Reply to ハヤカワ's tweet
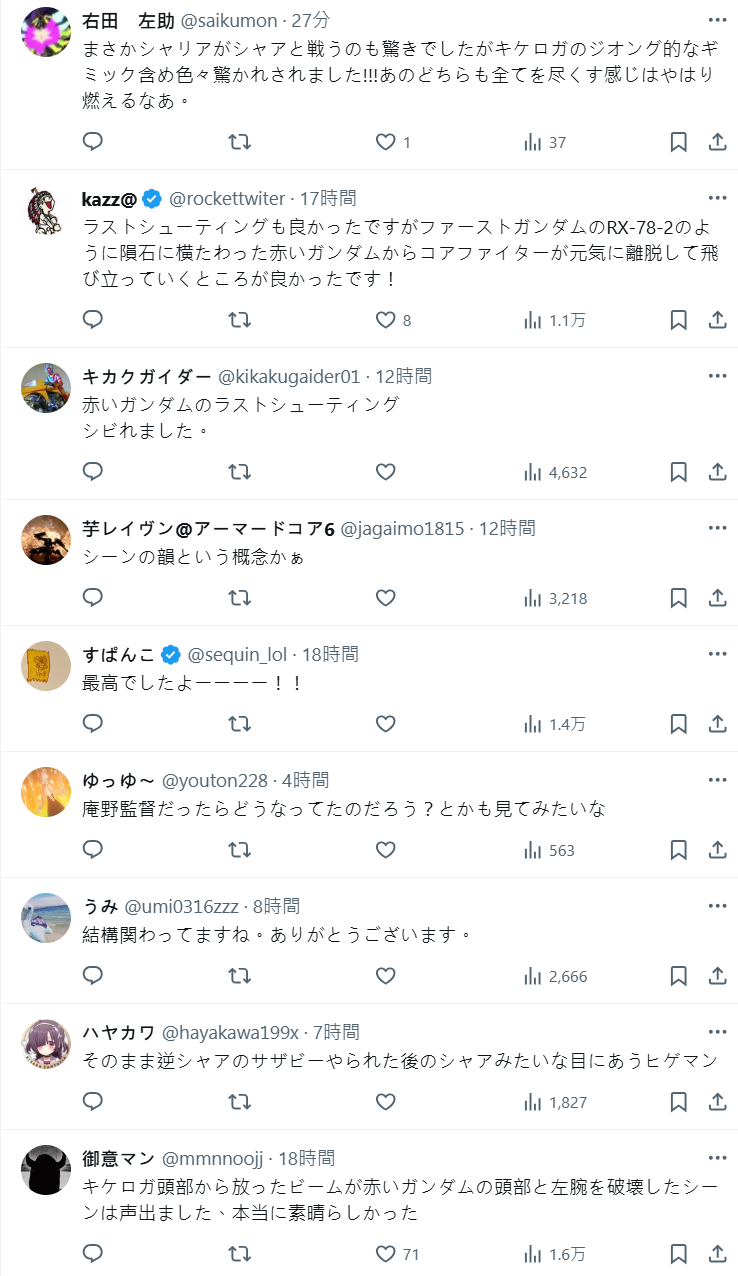738x1276 pixels. click(93, 1102)
